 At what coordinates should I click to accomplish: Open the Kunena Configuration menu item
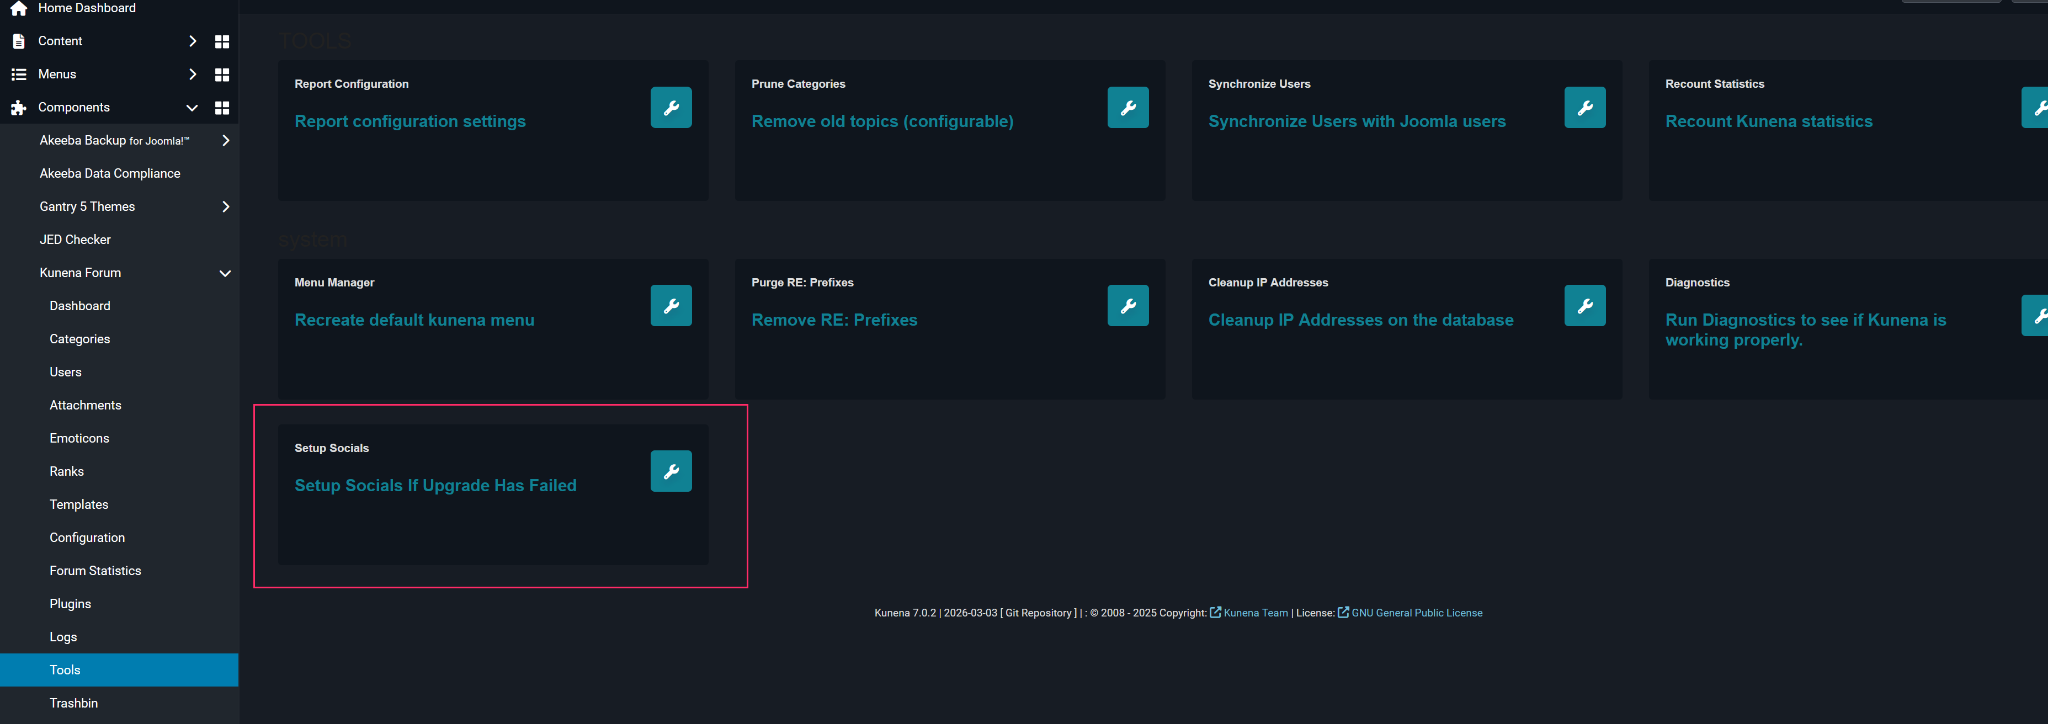87,538
